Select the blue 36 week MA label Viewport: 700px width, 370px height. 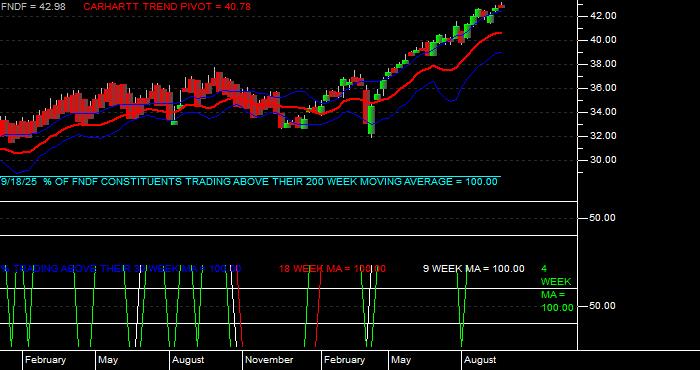[121, 269]
